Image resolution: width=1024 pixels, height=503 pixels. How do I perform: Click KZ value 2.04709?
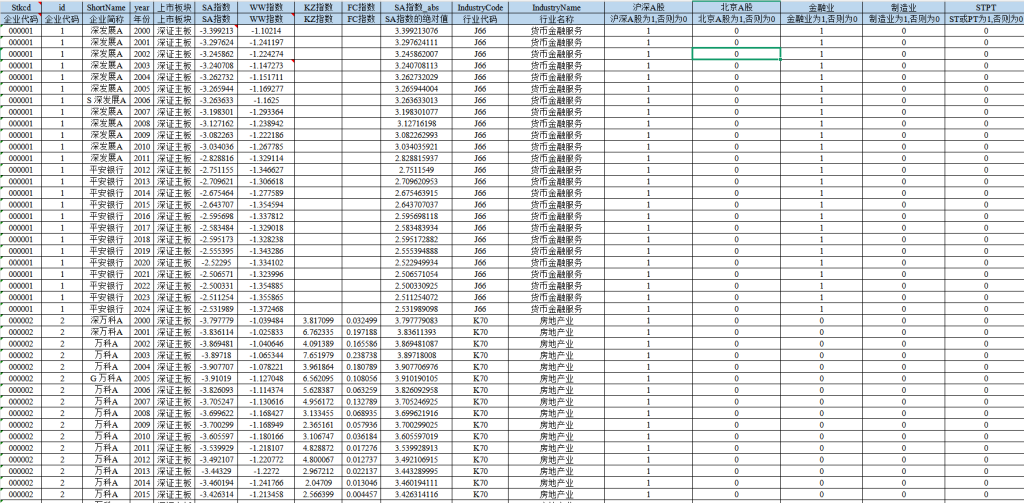tap(318, 482)
